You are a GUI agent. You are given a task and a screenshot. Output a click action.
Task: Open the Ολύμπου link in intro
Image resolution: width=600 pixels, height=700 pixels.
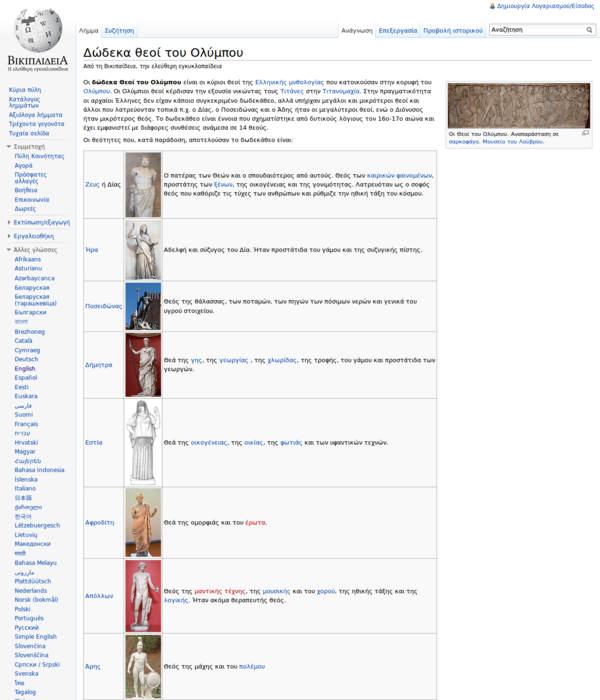click(96, 91)
